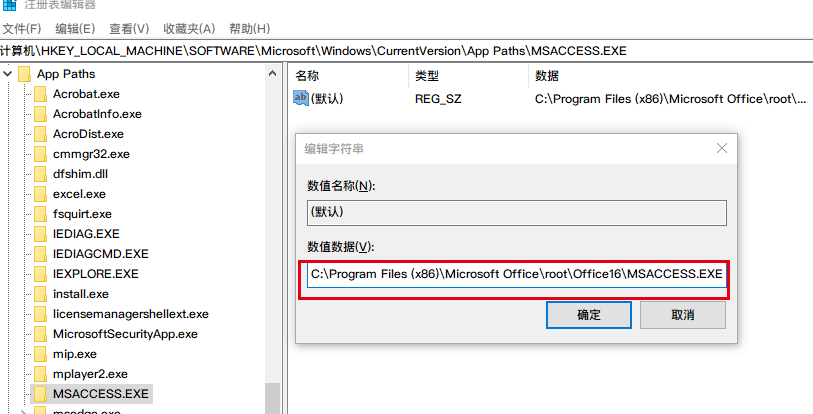Viewport: 813px width, 414px height.
Task: Click the Acrobat.exe tree label
Action: [86, 94]
